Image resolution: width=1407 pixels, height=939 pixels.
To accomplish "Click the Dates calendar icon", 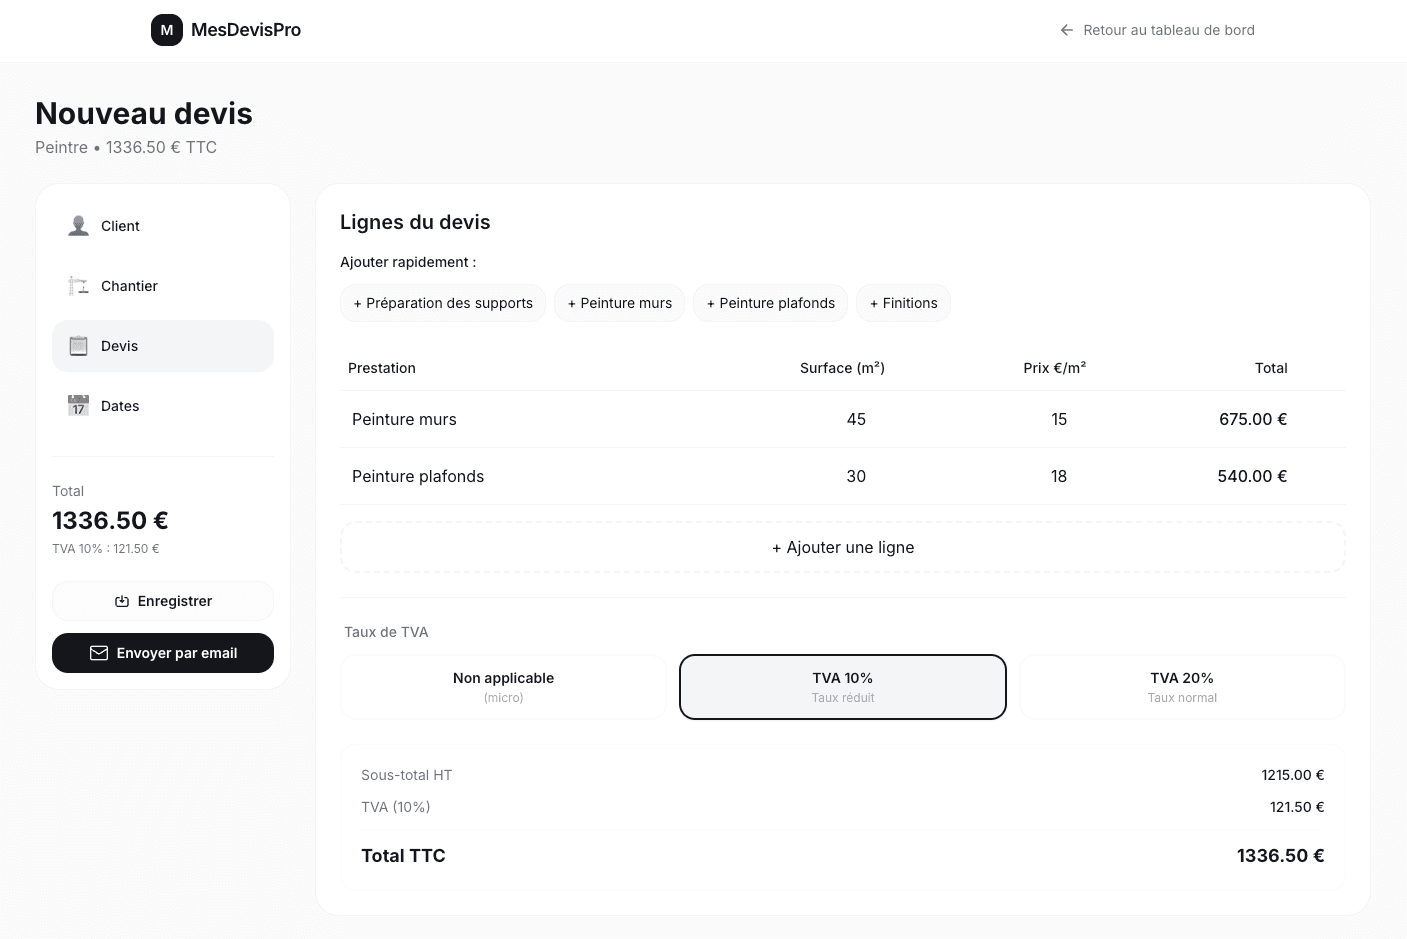I will click(x=78, y=405).
